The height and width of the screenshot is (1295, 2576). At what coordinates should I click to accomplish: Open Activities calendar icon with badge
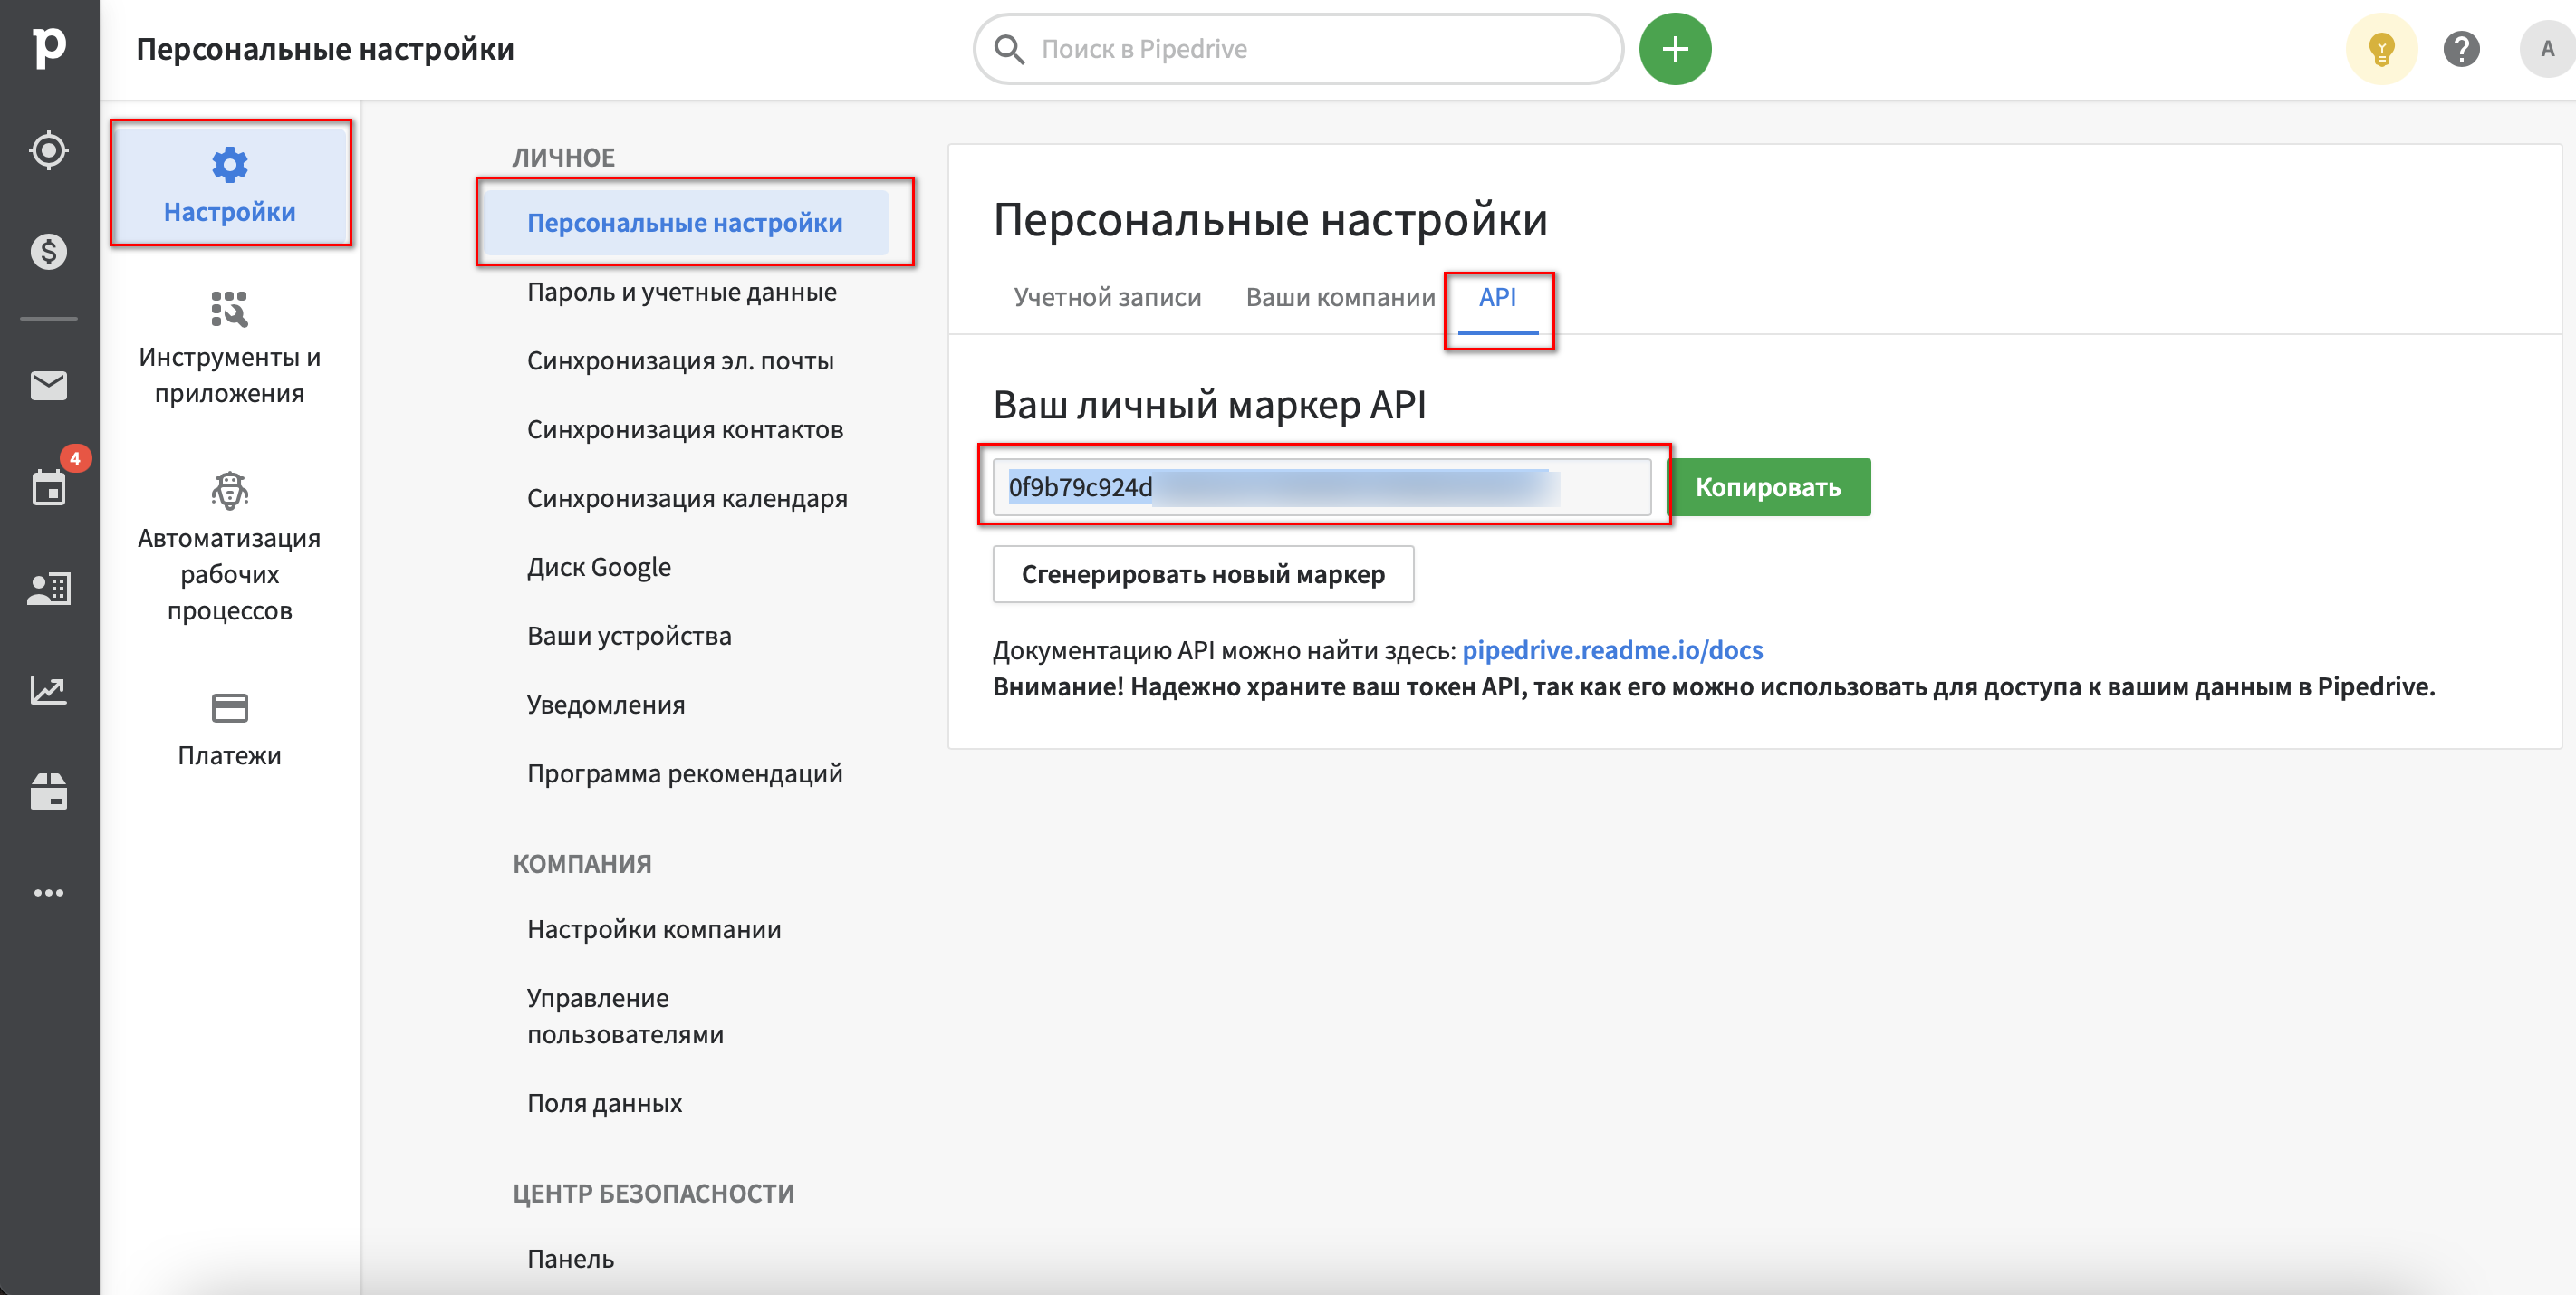(x=48, y=487)
